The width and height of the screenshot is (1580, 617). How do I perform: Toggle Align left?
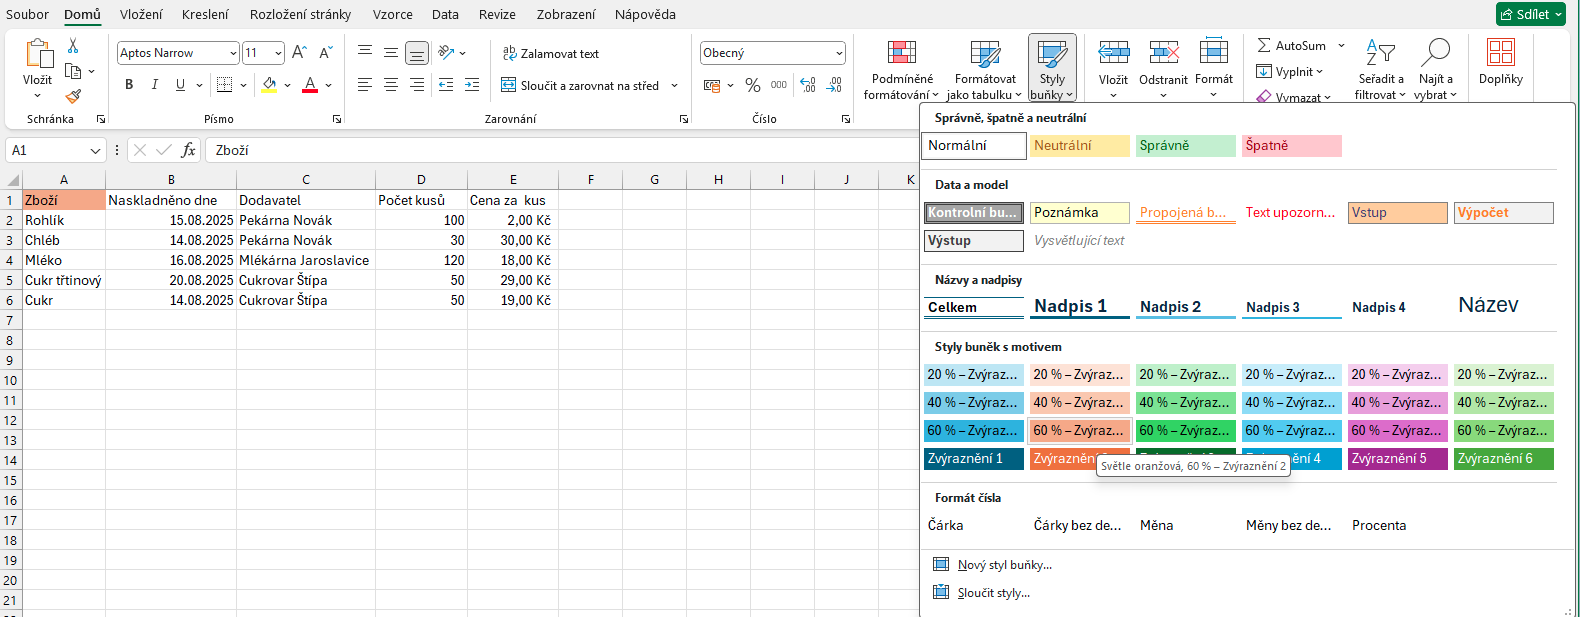365,85
